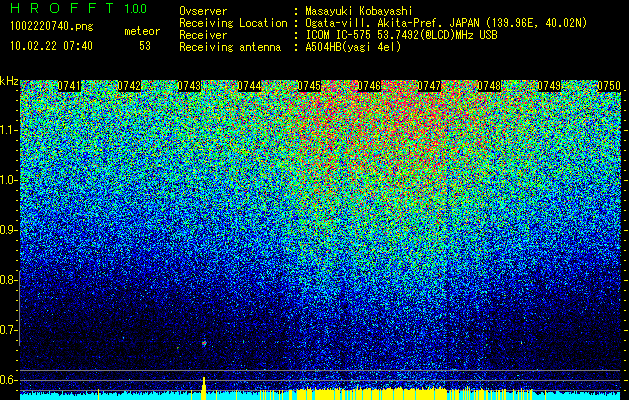
Task: Click the Ovserver label
Action: point(203,11)
